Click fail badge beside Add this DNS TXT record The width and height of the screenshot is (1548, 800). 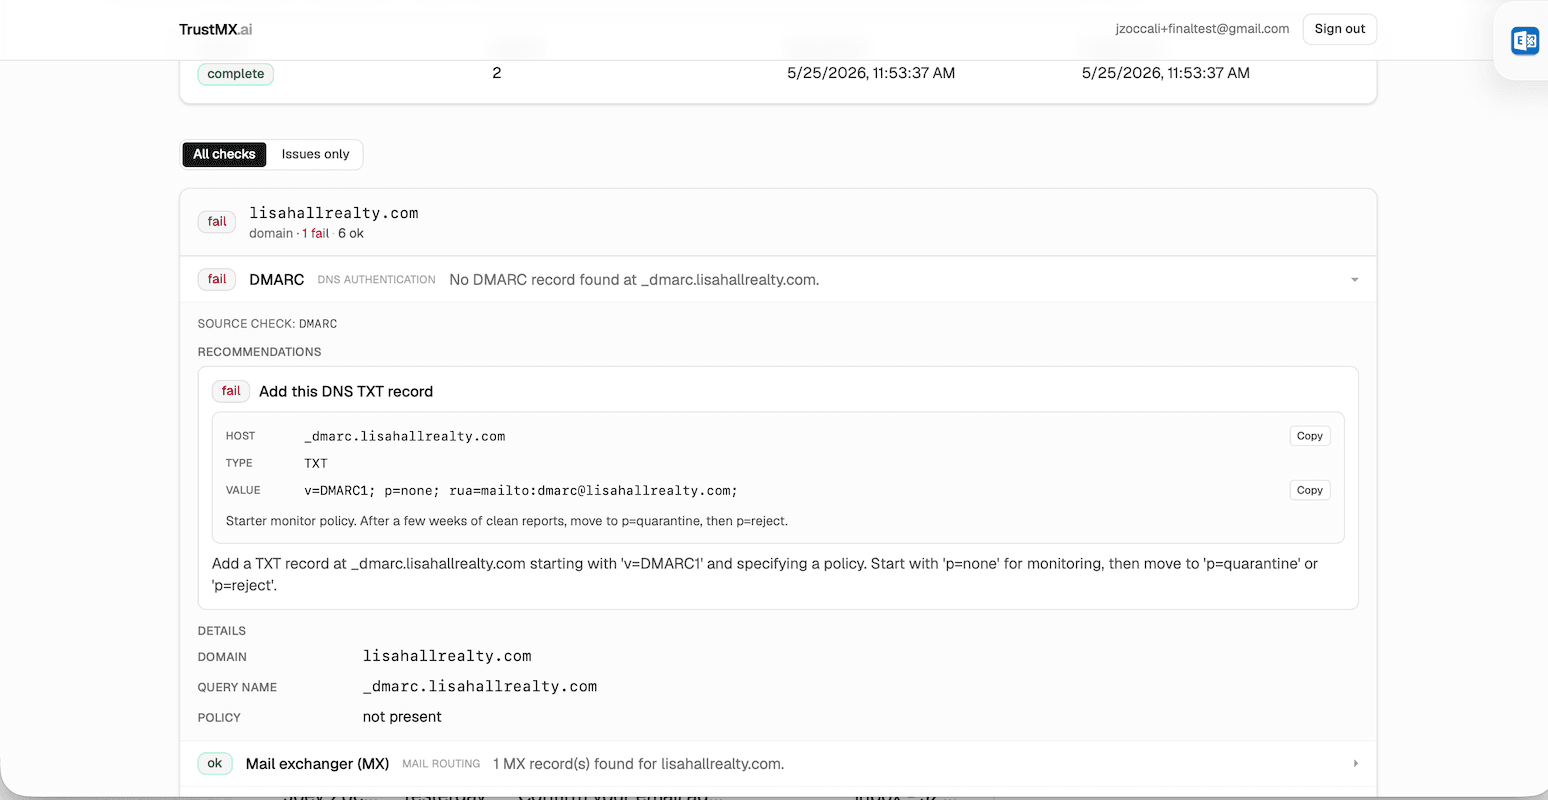(x=231, y=391)
